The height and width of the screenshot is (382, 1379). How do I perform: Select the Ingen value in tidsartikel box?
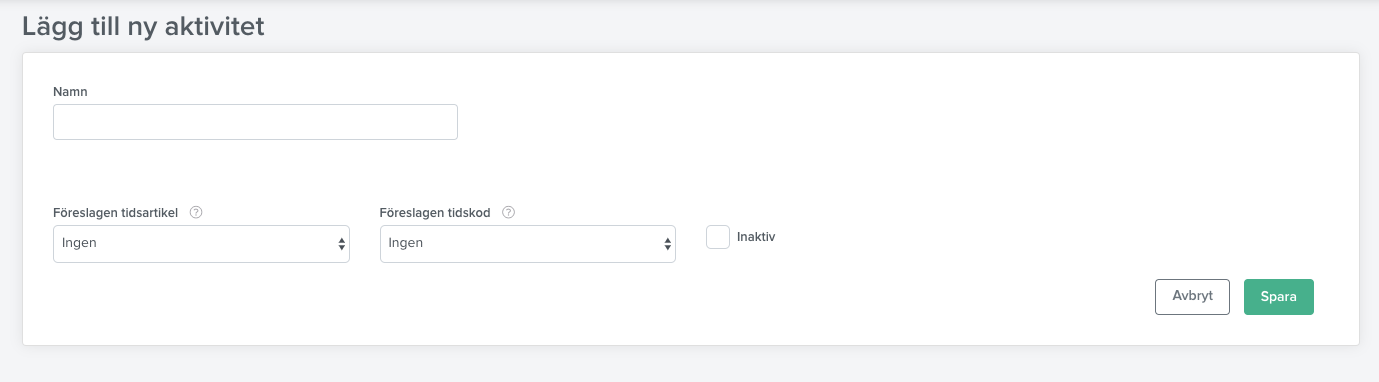tap(79, 243)
